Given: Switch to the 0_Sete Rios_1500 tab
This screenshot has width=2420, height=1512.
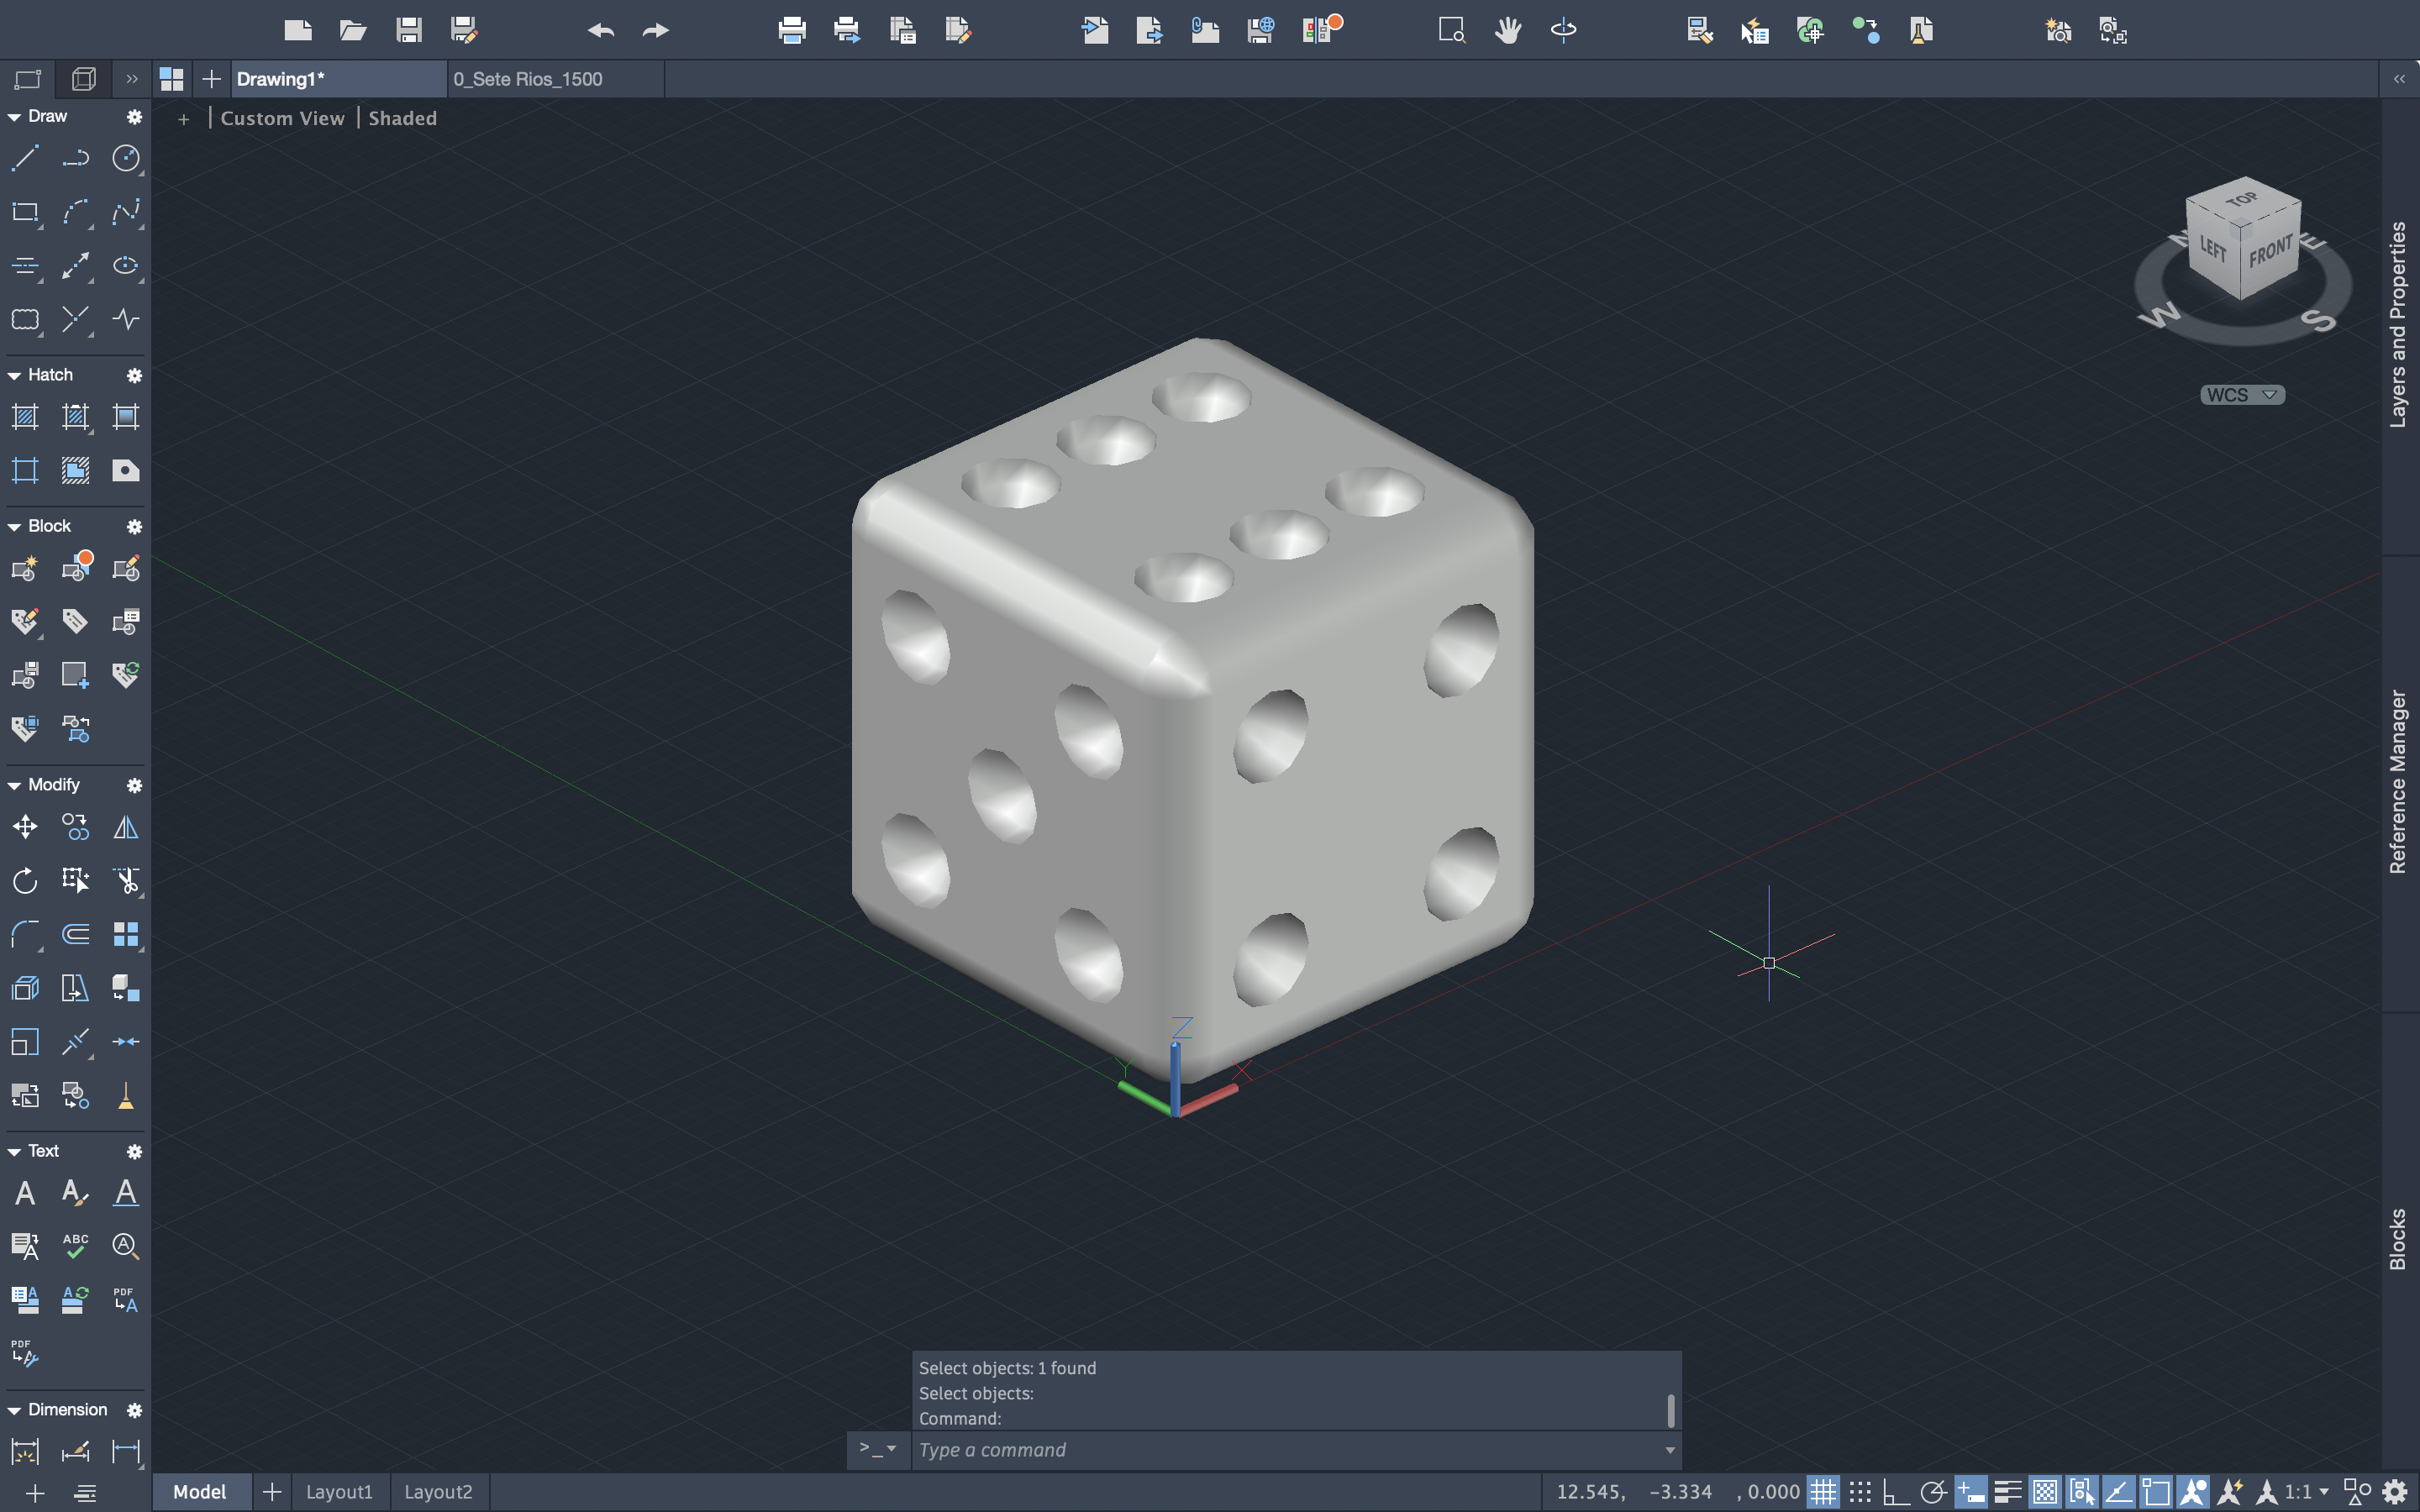Looking at the screenshot, I should [x=556, y=79].
